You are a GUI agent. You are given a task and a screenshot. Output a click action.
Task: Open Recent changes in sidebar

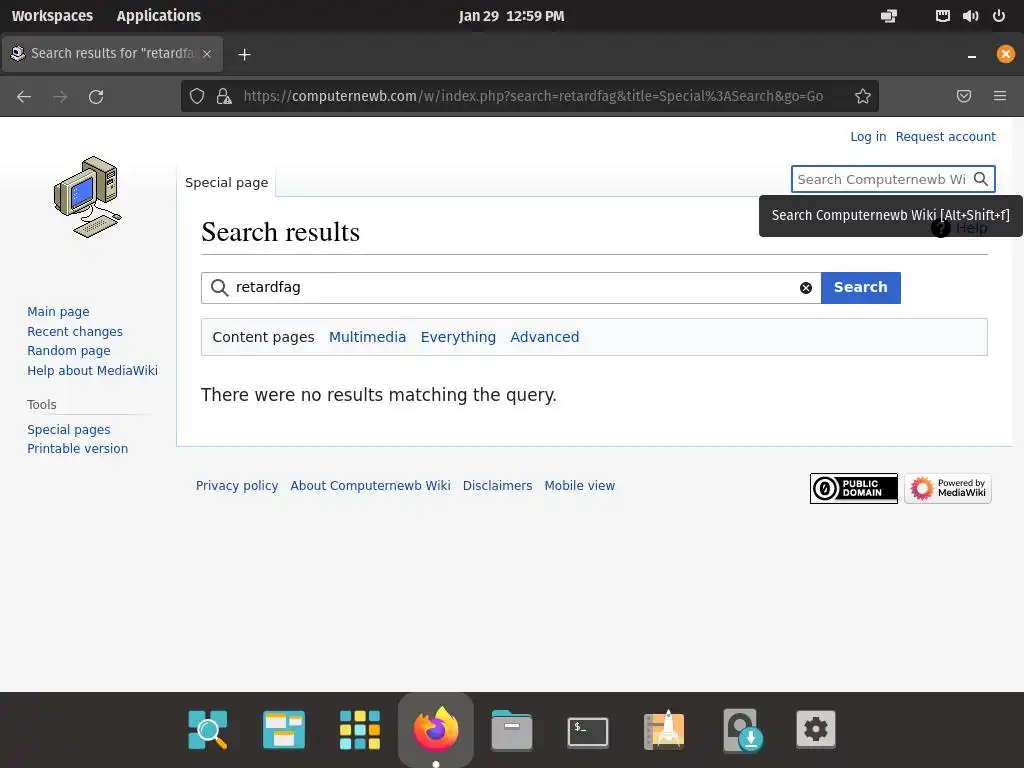tap(75, 331)
